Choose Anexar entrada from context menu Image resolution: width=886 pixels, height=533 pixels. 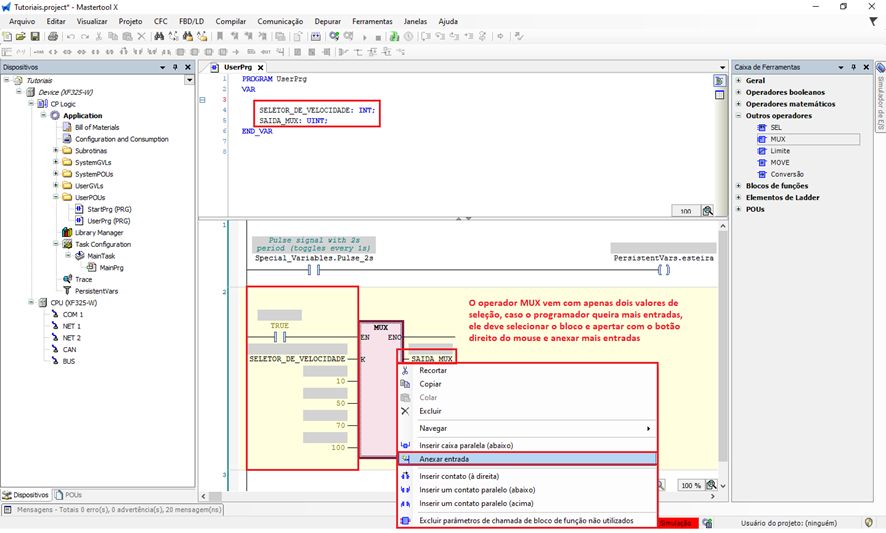coord(443,459)
